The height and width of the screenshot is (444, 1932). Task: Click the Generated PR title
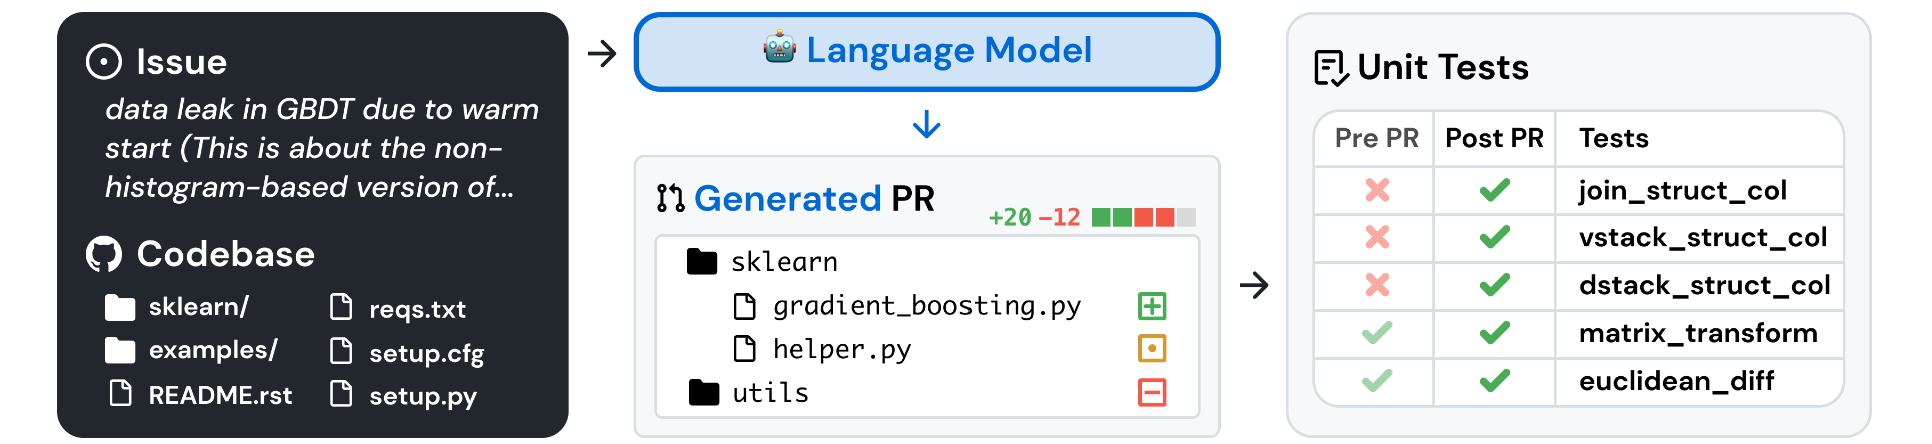814,198
